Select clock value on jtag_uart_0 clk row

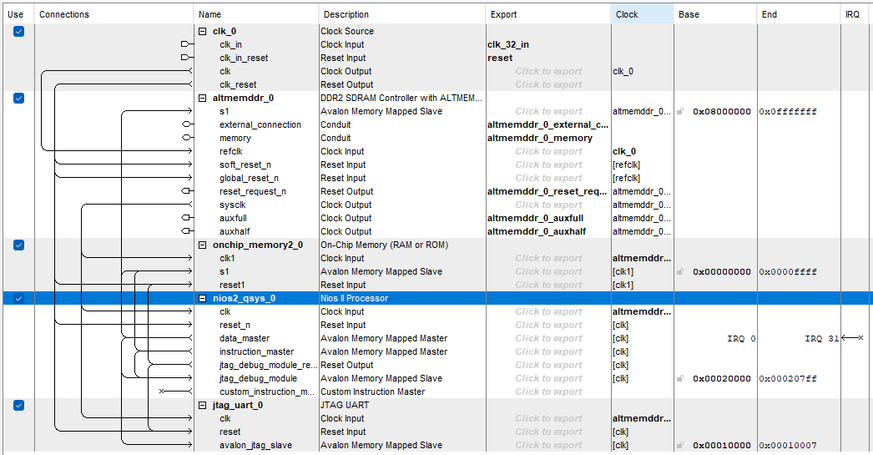(x=642, y=419)
